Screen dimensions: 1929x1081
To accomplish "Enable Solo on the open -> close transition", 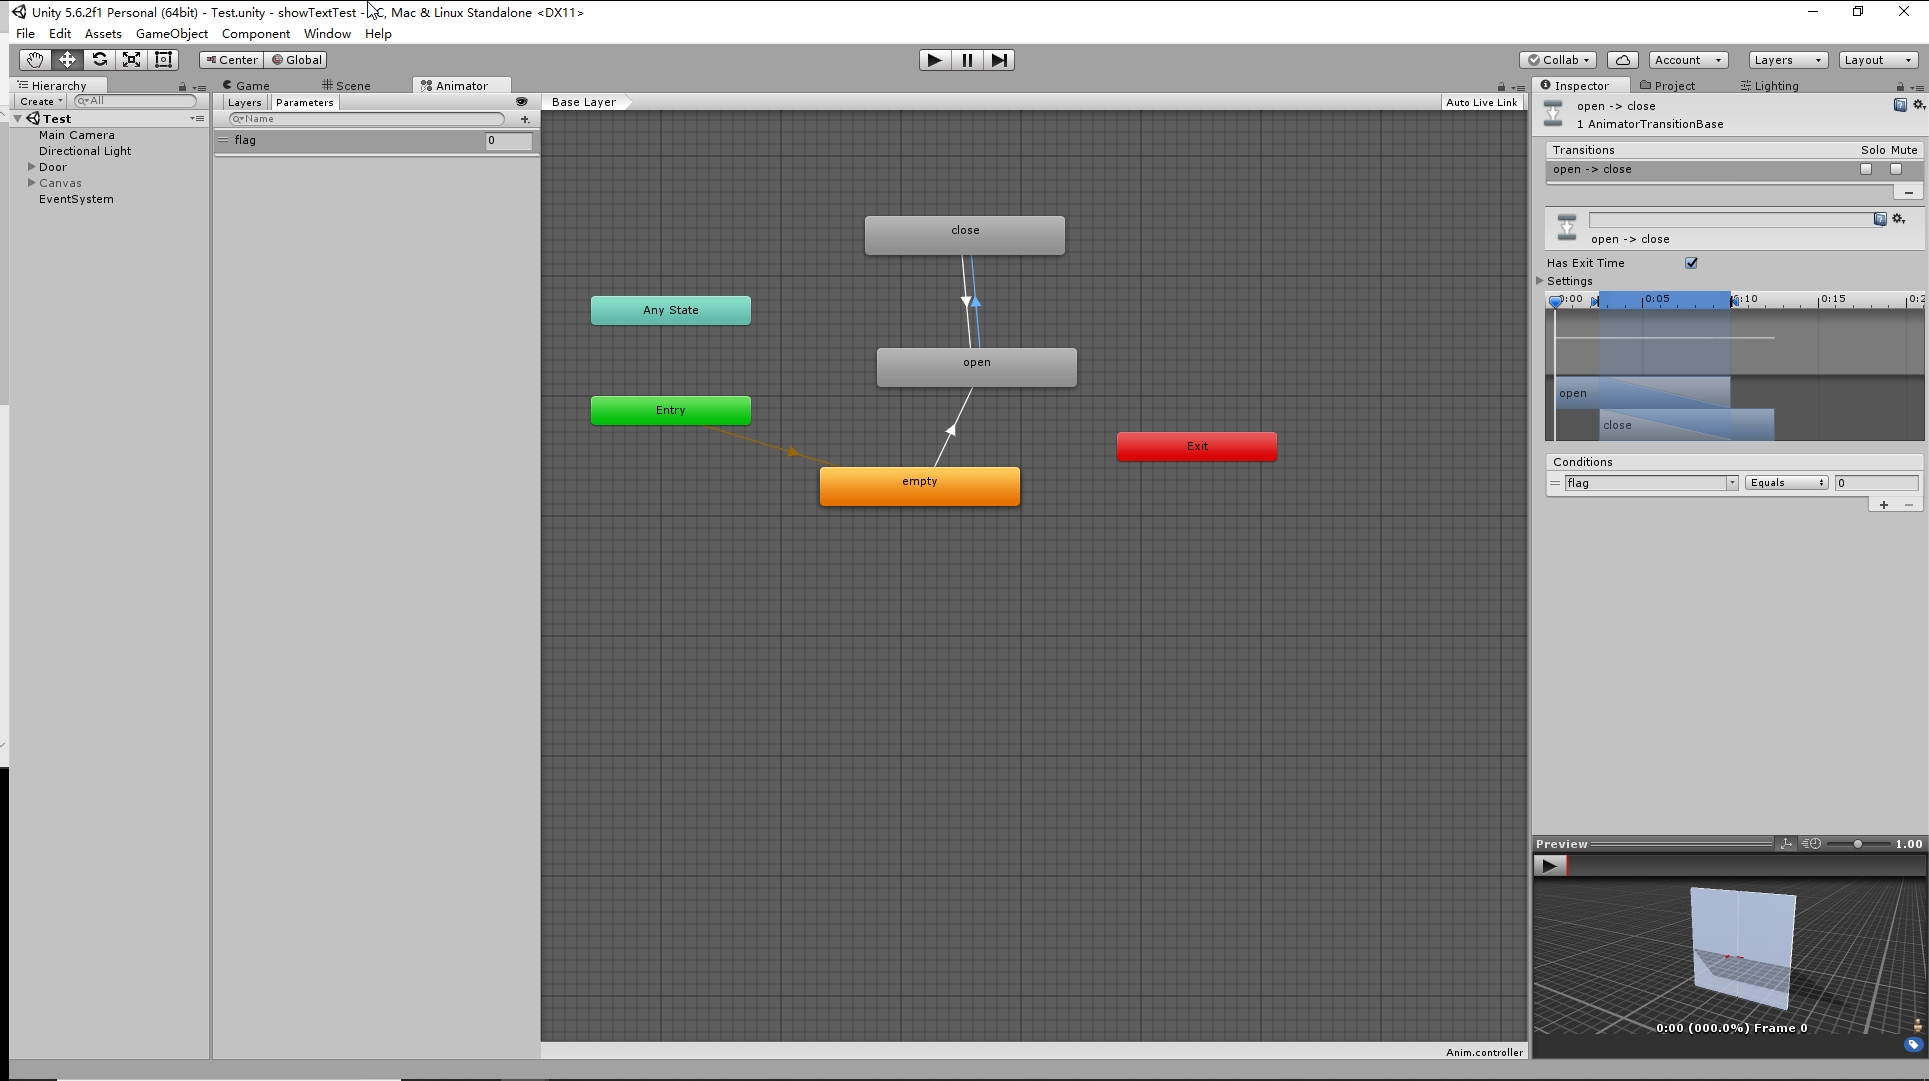I will point(1866,169).
